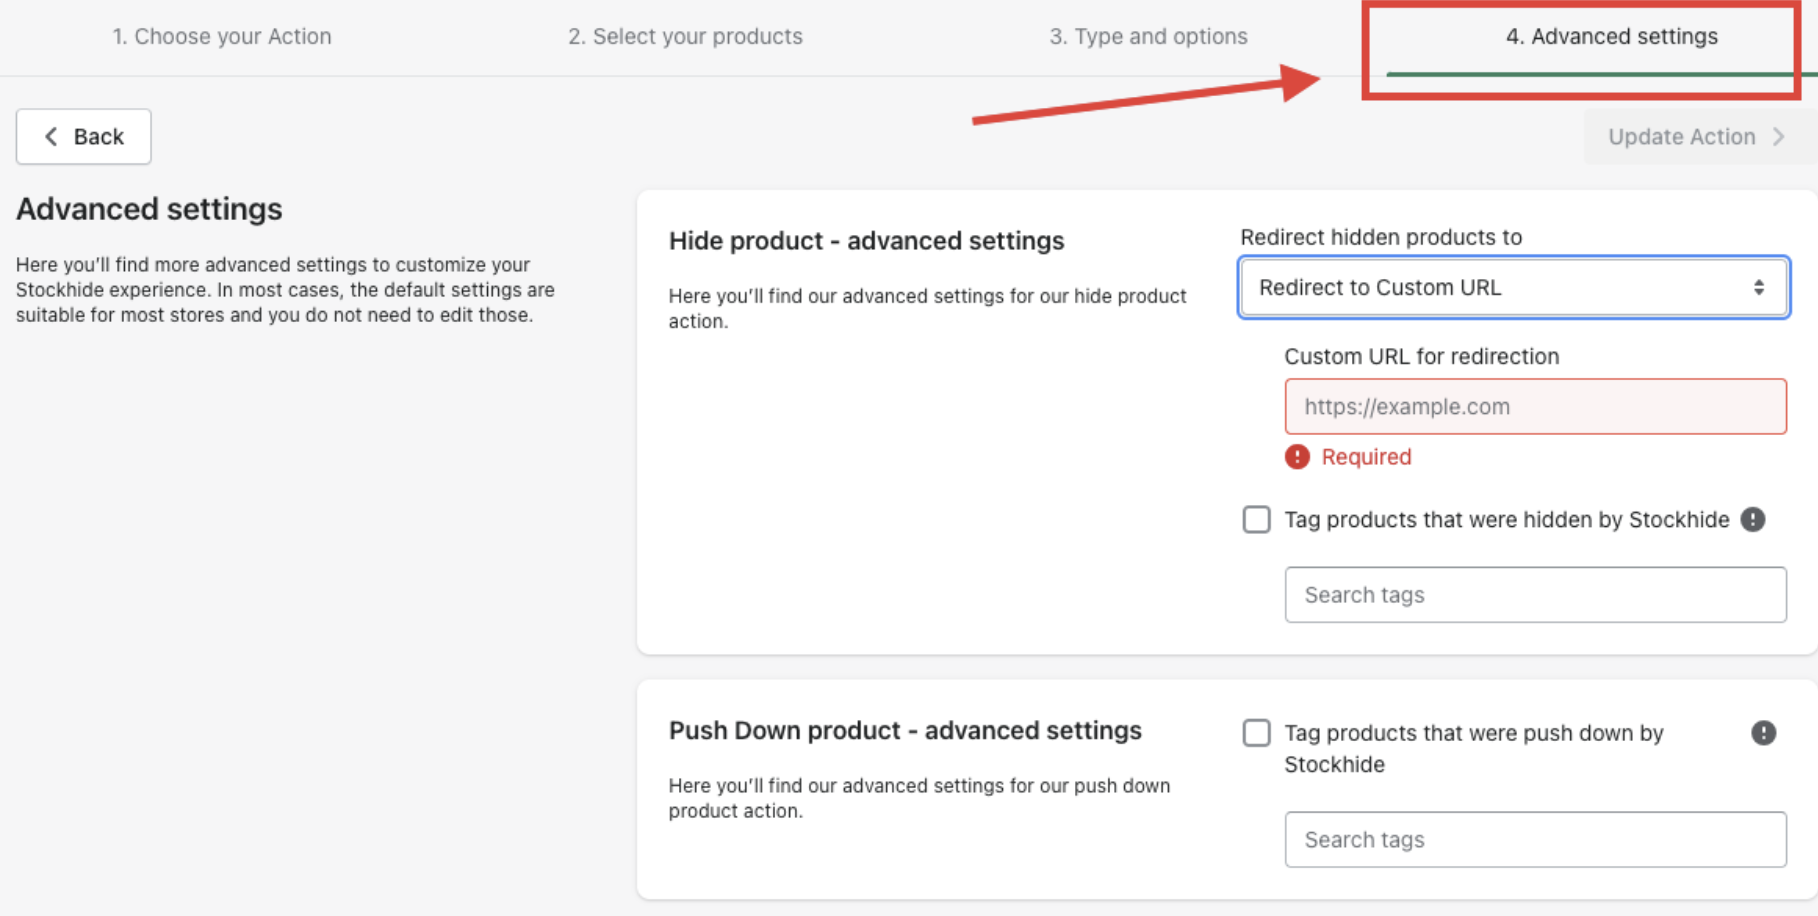Go to the Choose your Action step
The width and height of the screenshot is (1818, 916).
[221, 37]
